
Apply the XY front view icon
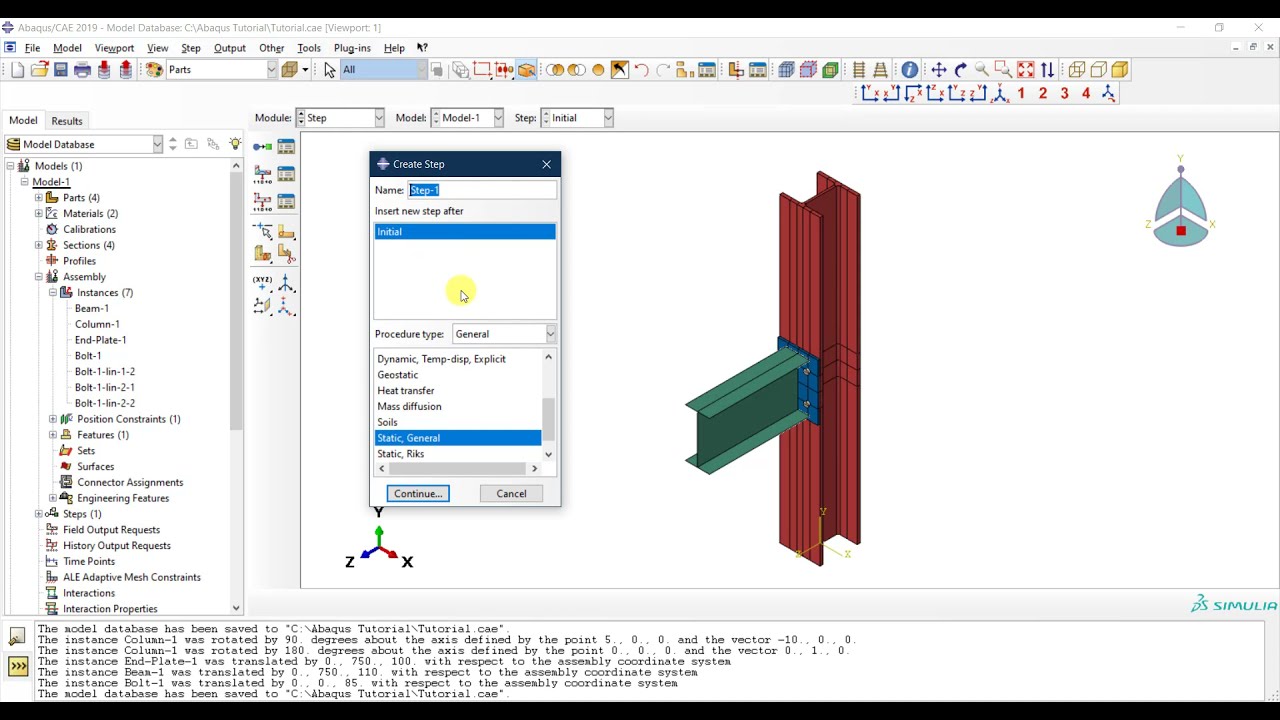point(869,94)
